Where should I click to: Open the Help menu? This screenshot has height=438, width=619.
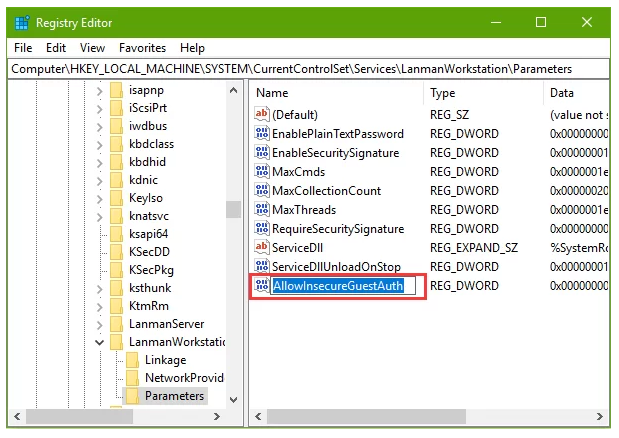tap(192, 48)
